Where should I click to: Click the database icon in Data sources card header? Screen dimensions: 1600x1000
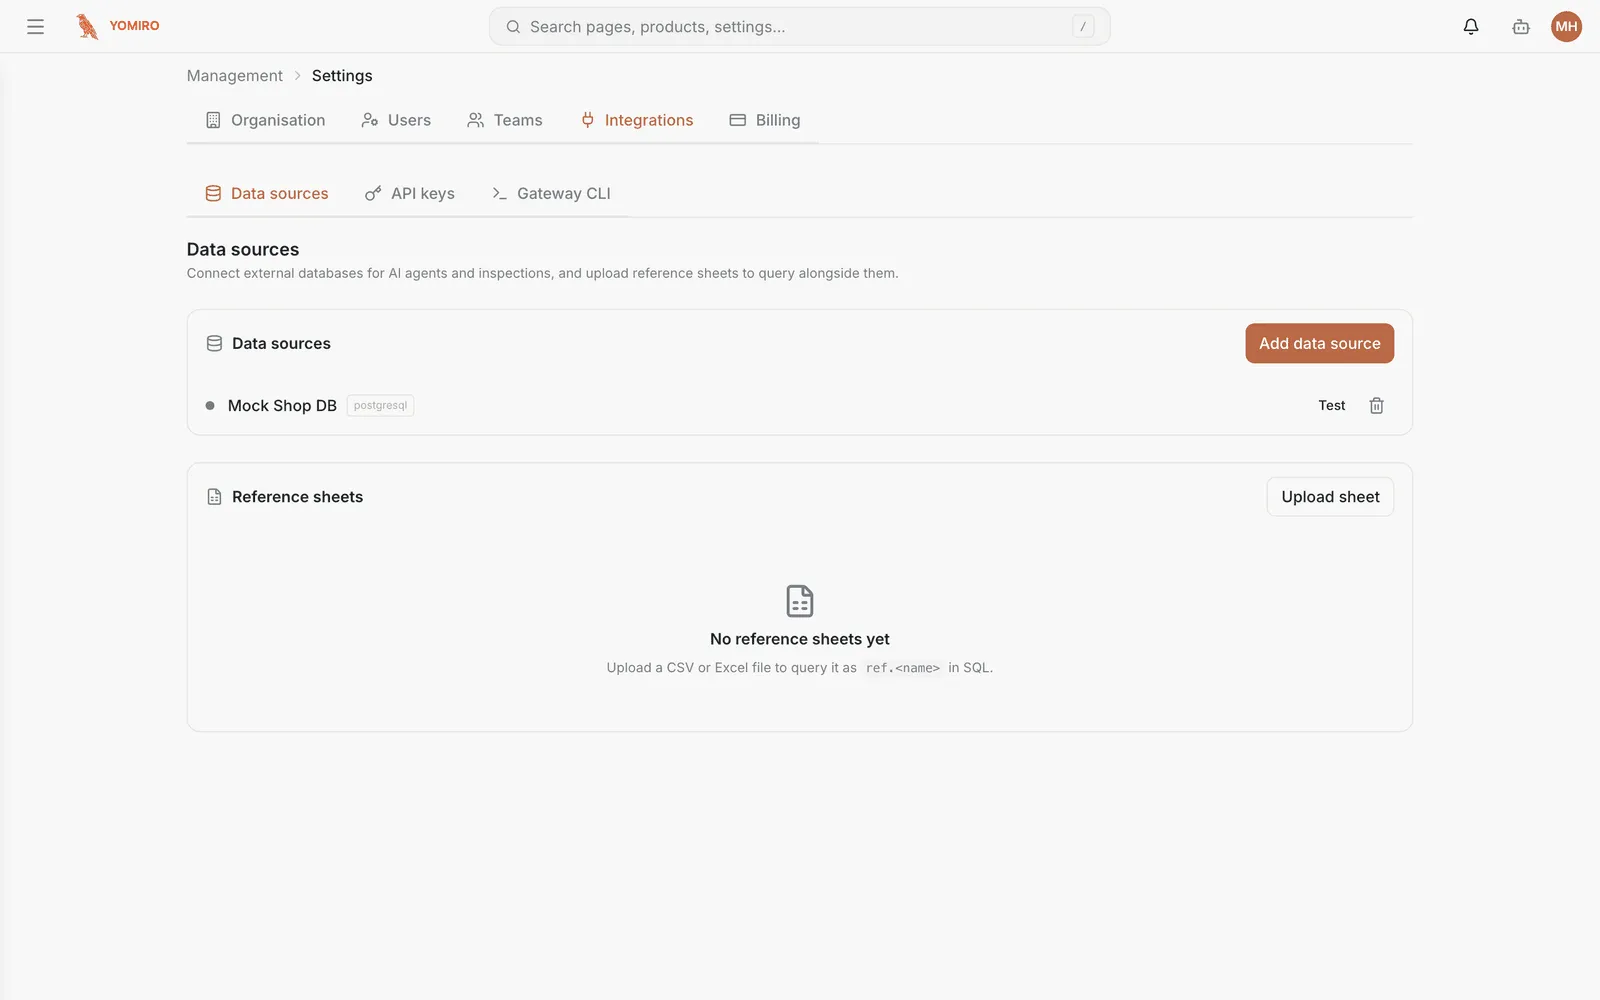pos(214,343)
